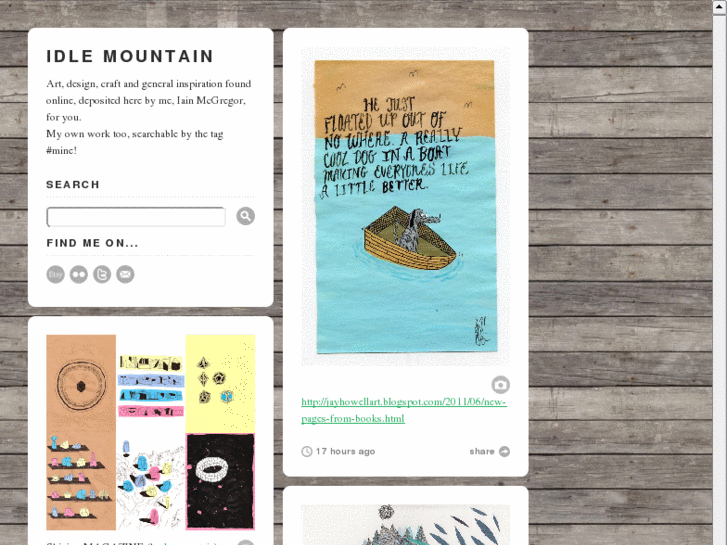Follow the jayhowellart.blogspot.com link

tap(404, 410)
